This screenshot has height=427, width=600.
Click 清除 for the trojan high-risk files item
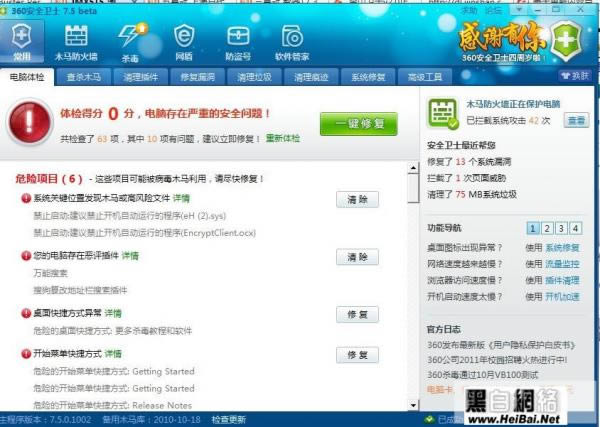coord(357,199)
